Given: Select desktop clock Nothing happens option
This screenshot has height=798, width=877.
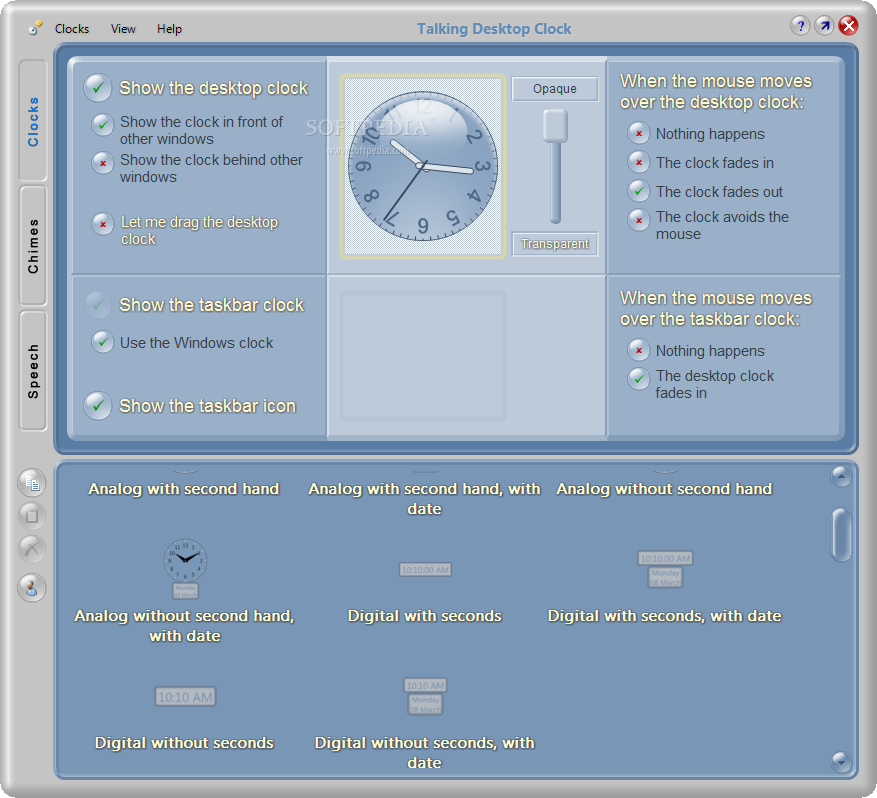Looking at the screenshot, I should (x=639, y=133).
